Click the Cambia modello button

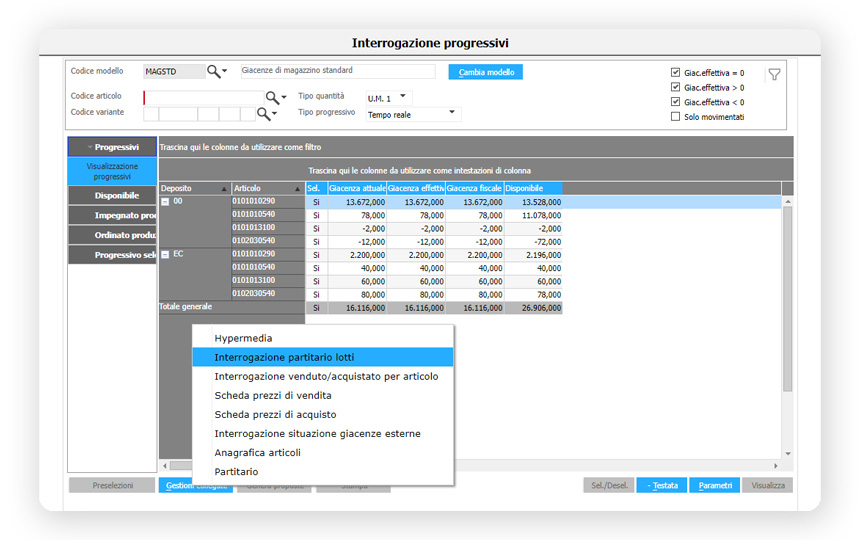[486, 72]
